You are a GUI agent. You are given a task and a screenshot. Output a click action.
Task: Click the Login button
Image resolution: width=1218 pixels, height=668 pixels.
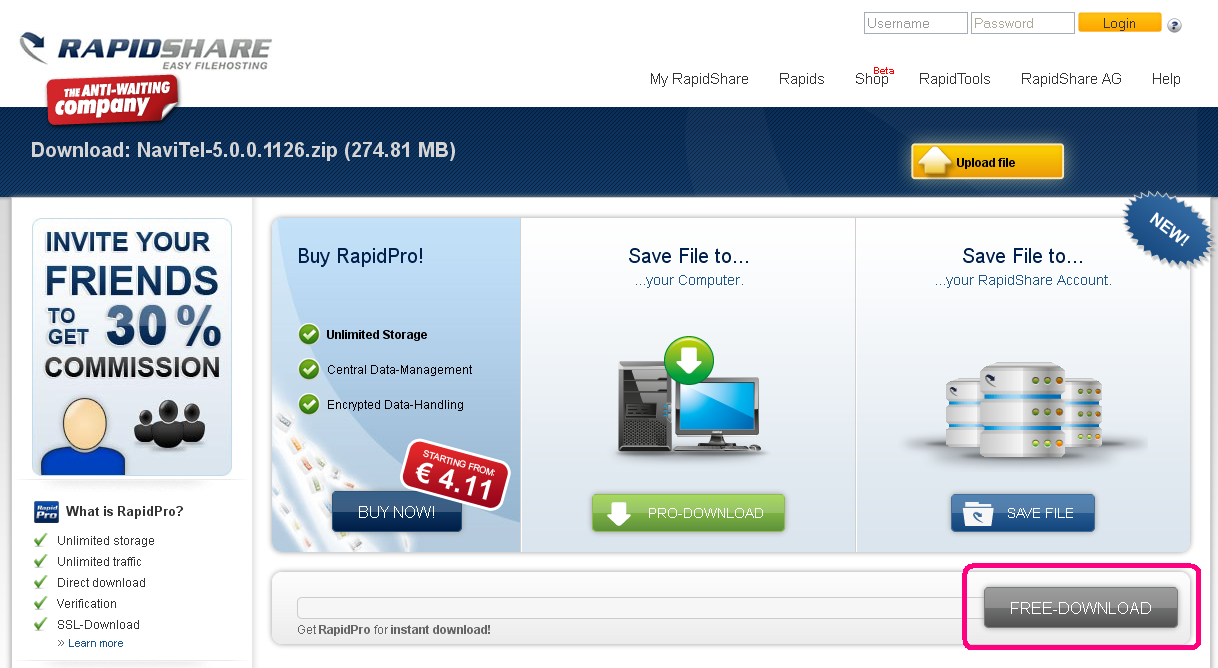click(1119, 23)
